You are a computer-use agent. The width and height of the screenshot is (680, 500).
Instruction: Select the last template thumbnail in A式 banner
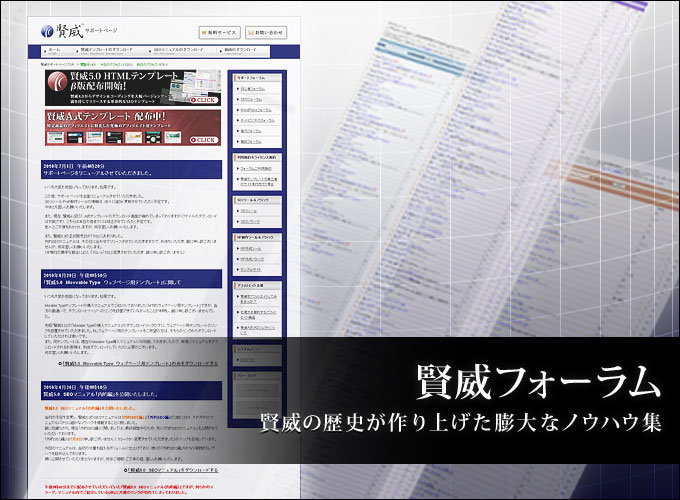[172, 137]
